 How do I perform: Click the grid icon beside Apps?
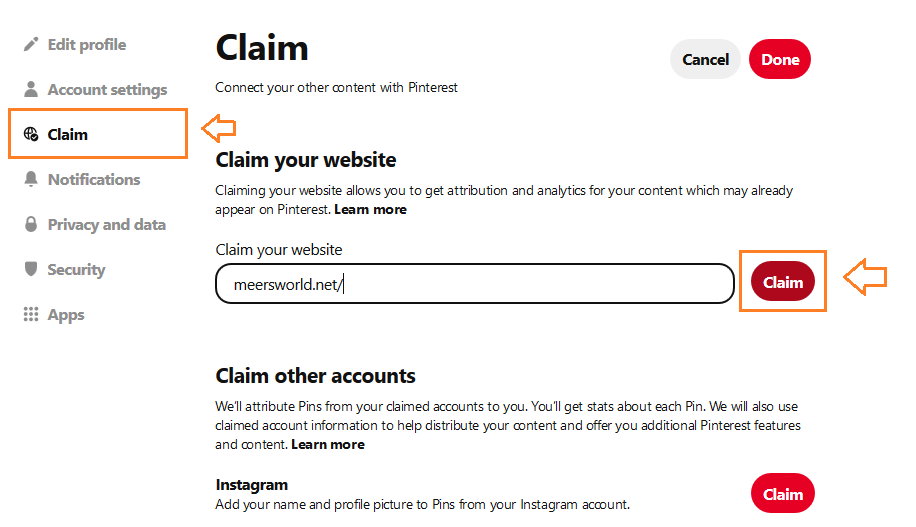(31, 315)
